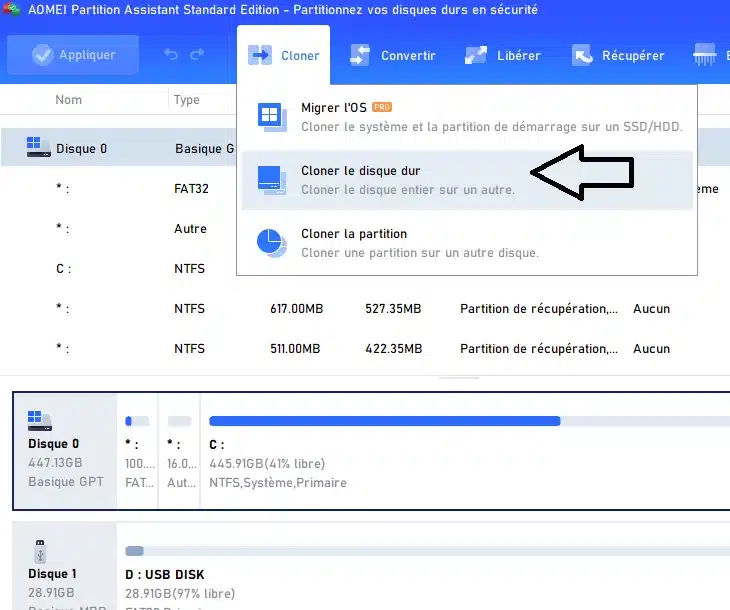Choose Cloner la partition entry
Viewport: 730px width, 610px height.
tap(467, 243)
